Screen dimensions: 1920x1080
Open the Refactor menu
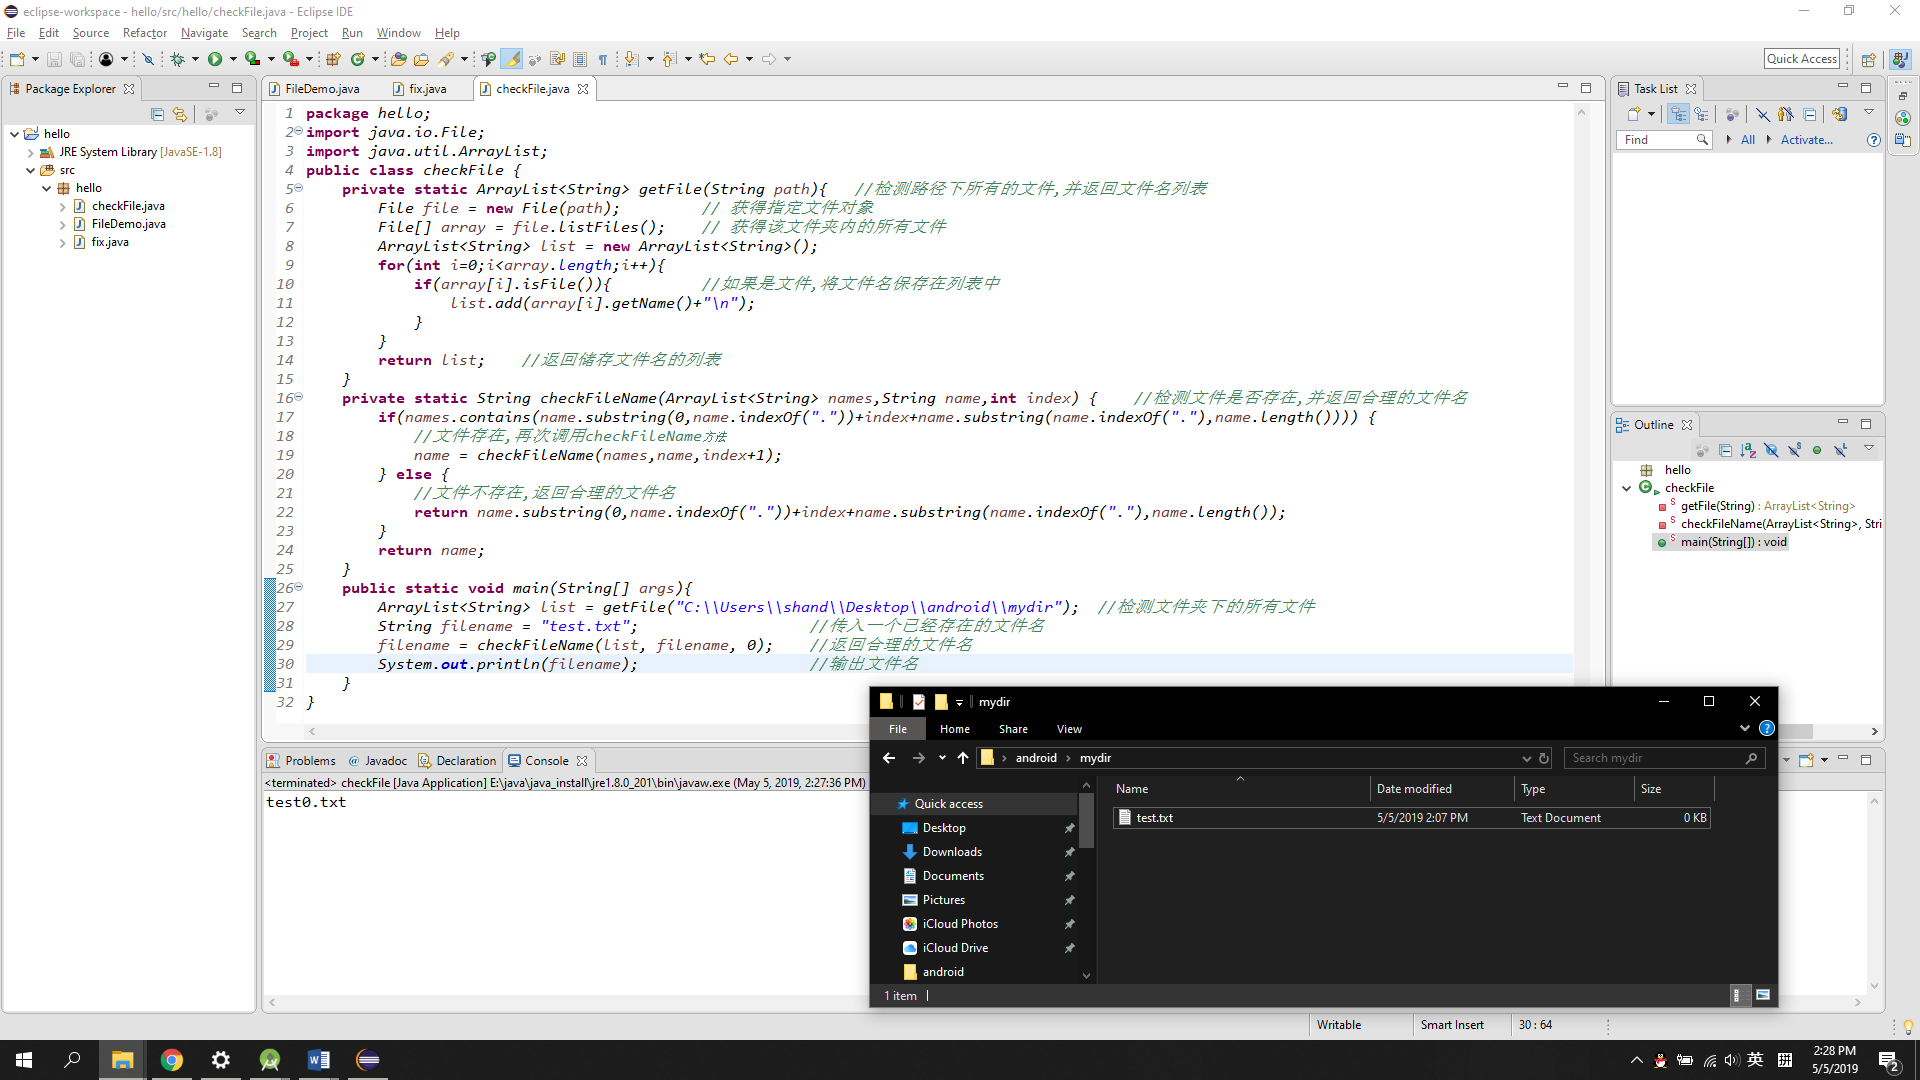[x=145, y=33]
